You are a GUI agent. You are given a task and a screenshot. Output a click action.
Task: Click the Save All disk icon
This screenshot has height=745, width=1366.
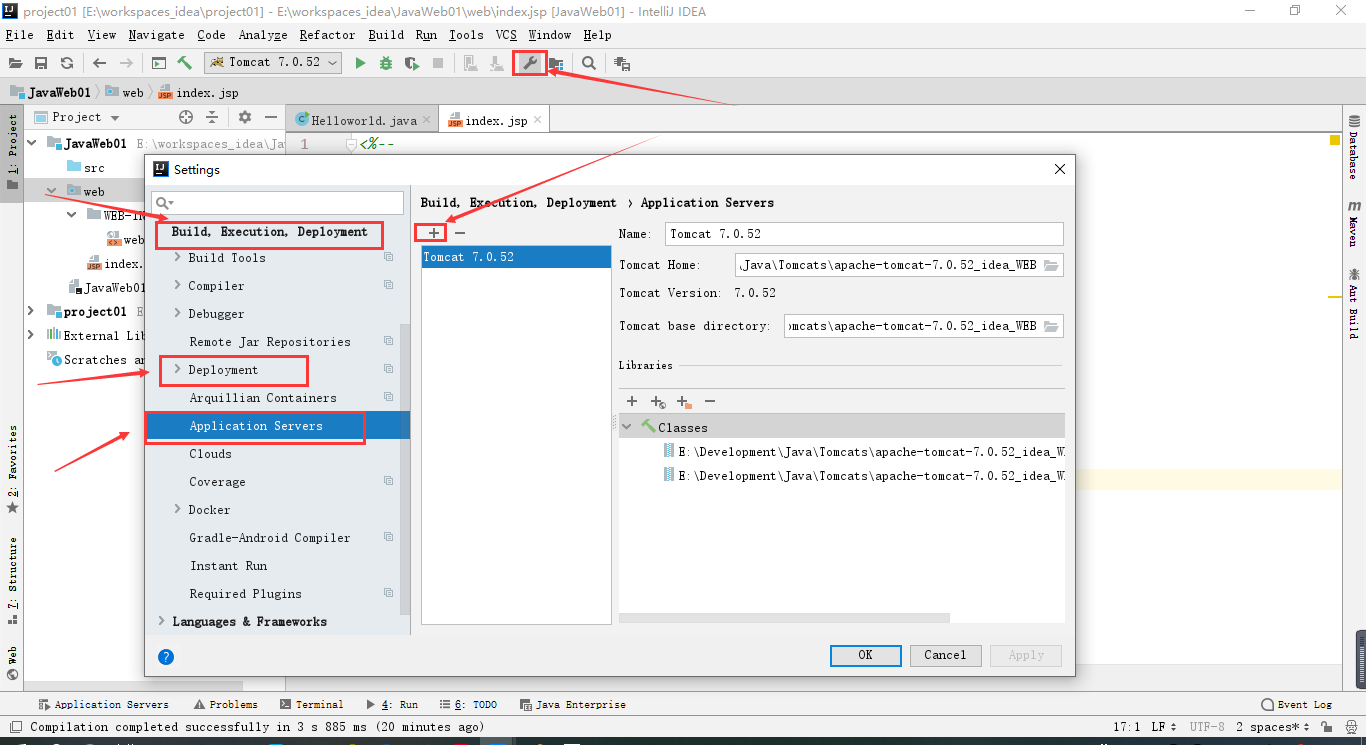[41, 63]
